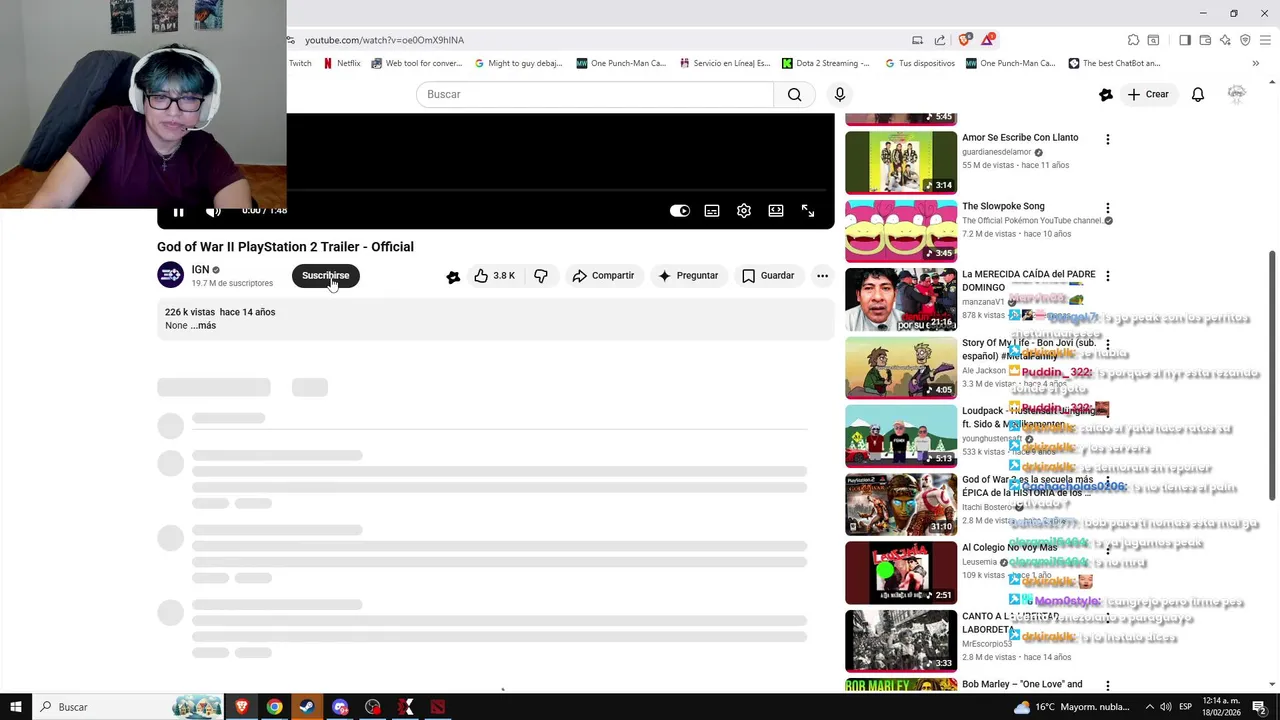Screen dimensions: 1280x720
Task: Start voice search with microphone icon
Action: 840,94
